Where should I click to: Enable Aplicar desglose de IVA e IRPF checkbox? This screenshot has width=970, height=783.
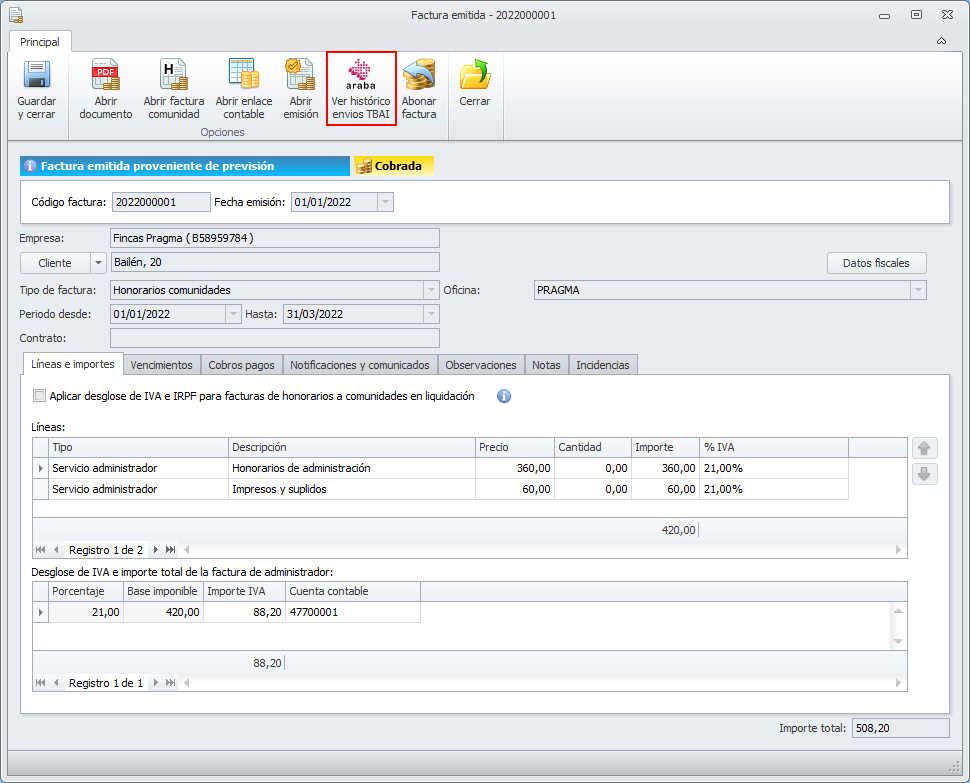40,396
